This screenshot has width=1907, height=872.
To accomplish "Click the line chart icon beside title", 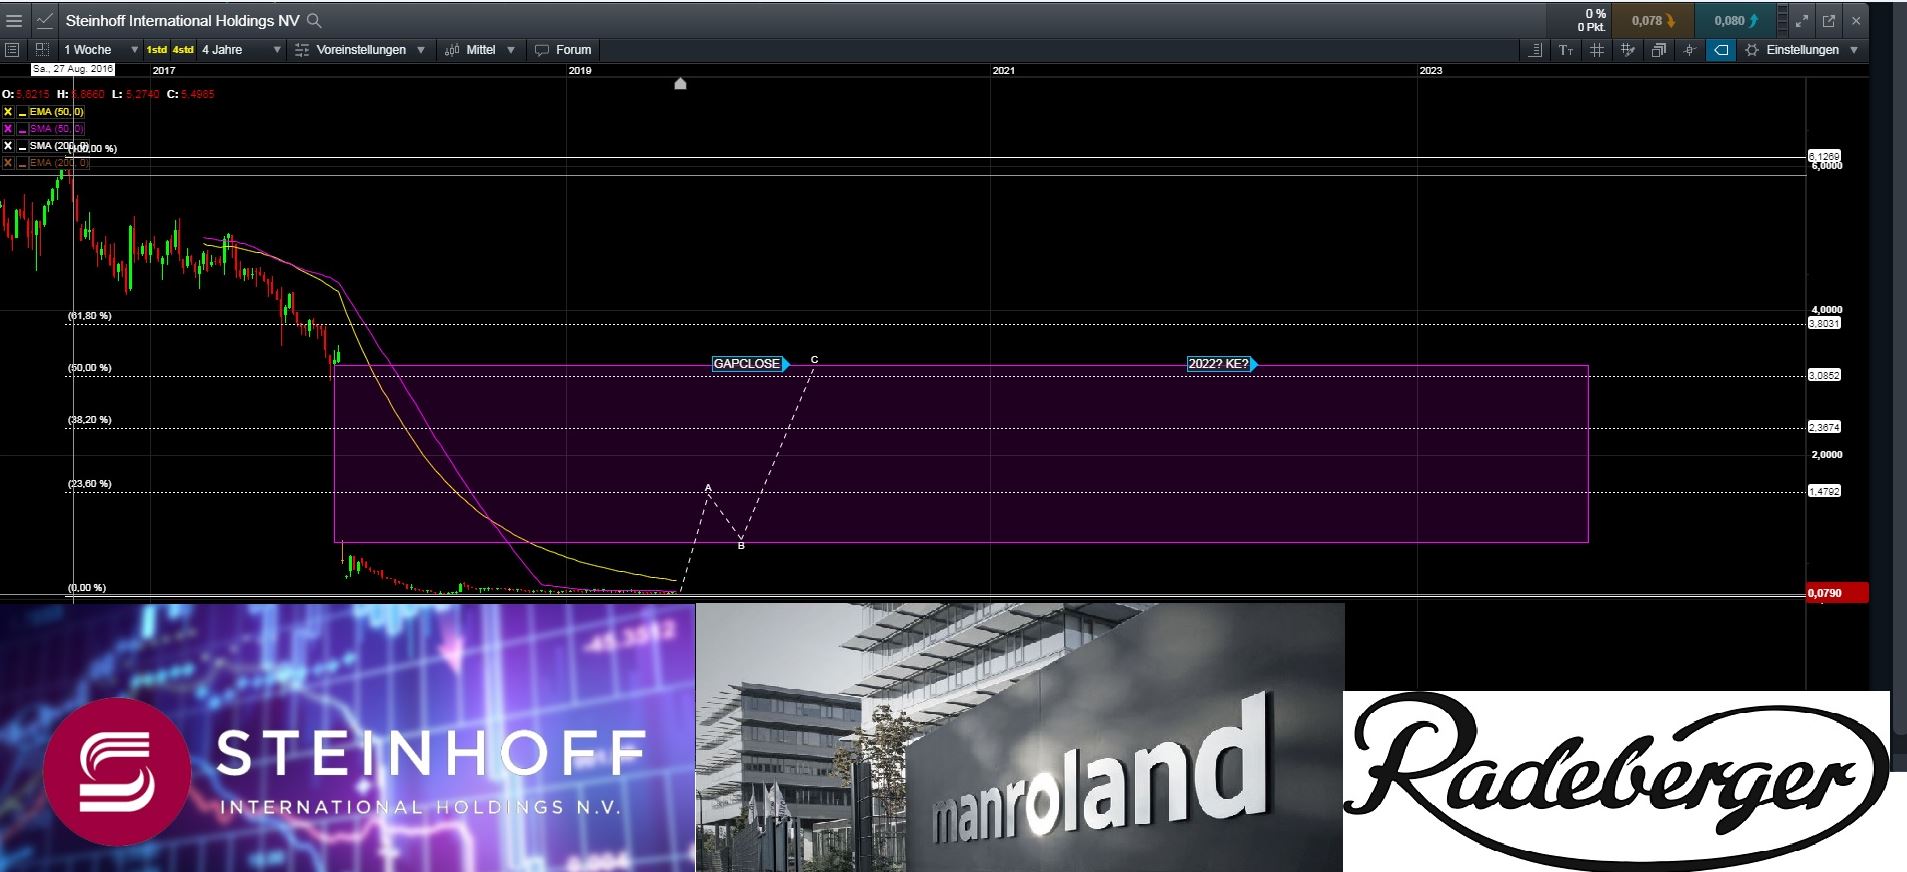I will (x=45, y=20).
